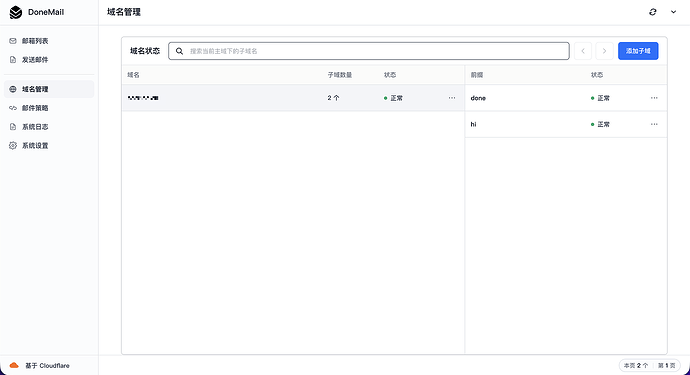Click the 前缀 column header

[477, 75]
